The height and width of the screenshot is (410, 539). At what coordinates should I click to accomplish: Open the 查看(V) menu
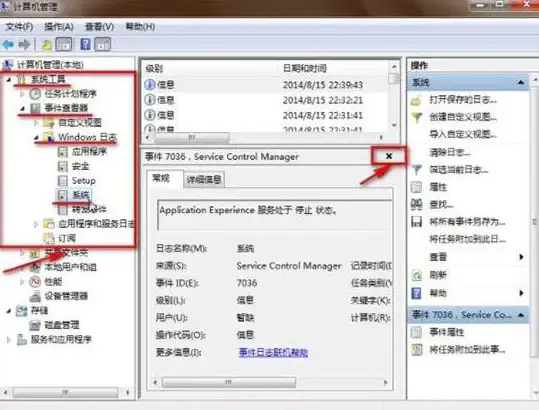click(x=99, y=26)
